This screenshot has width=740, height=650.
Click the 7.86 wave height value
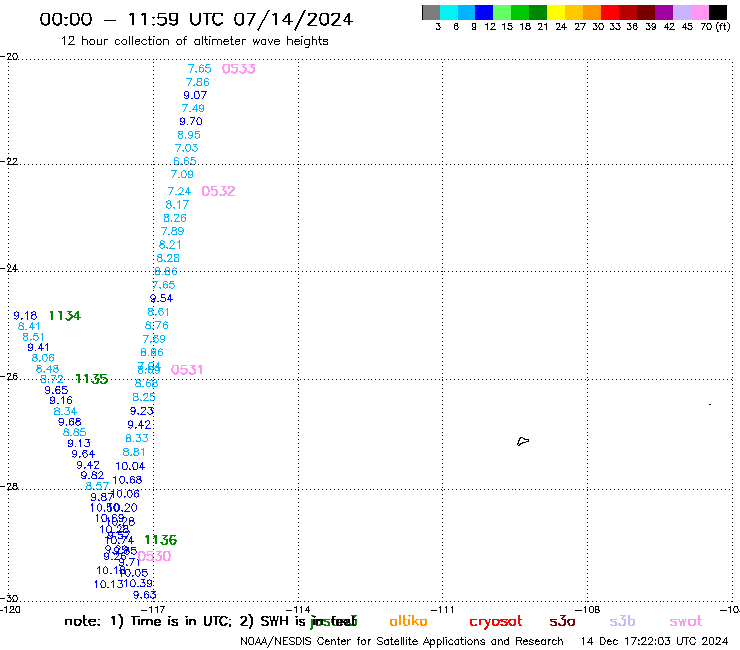[197, 82]
